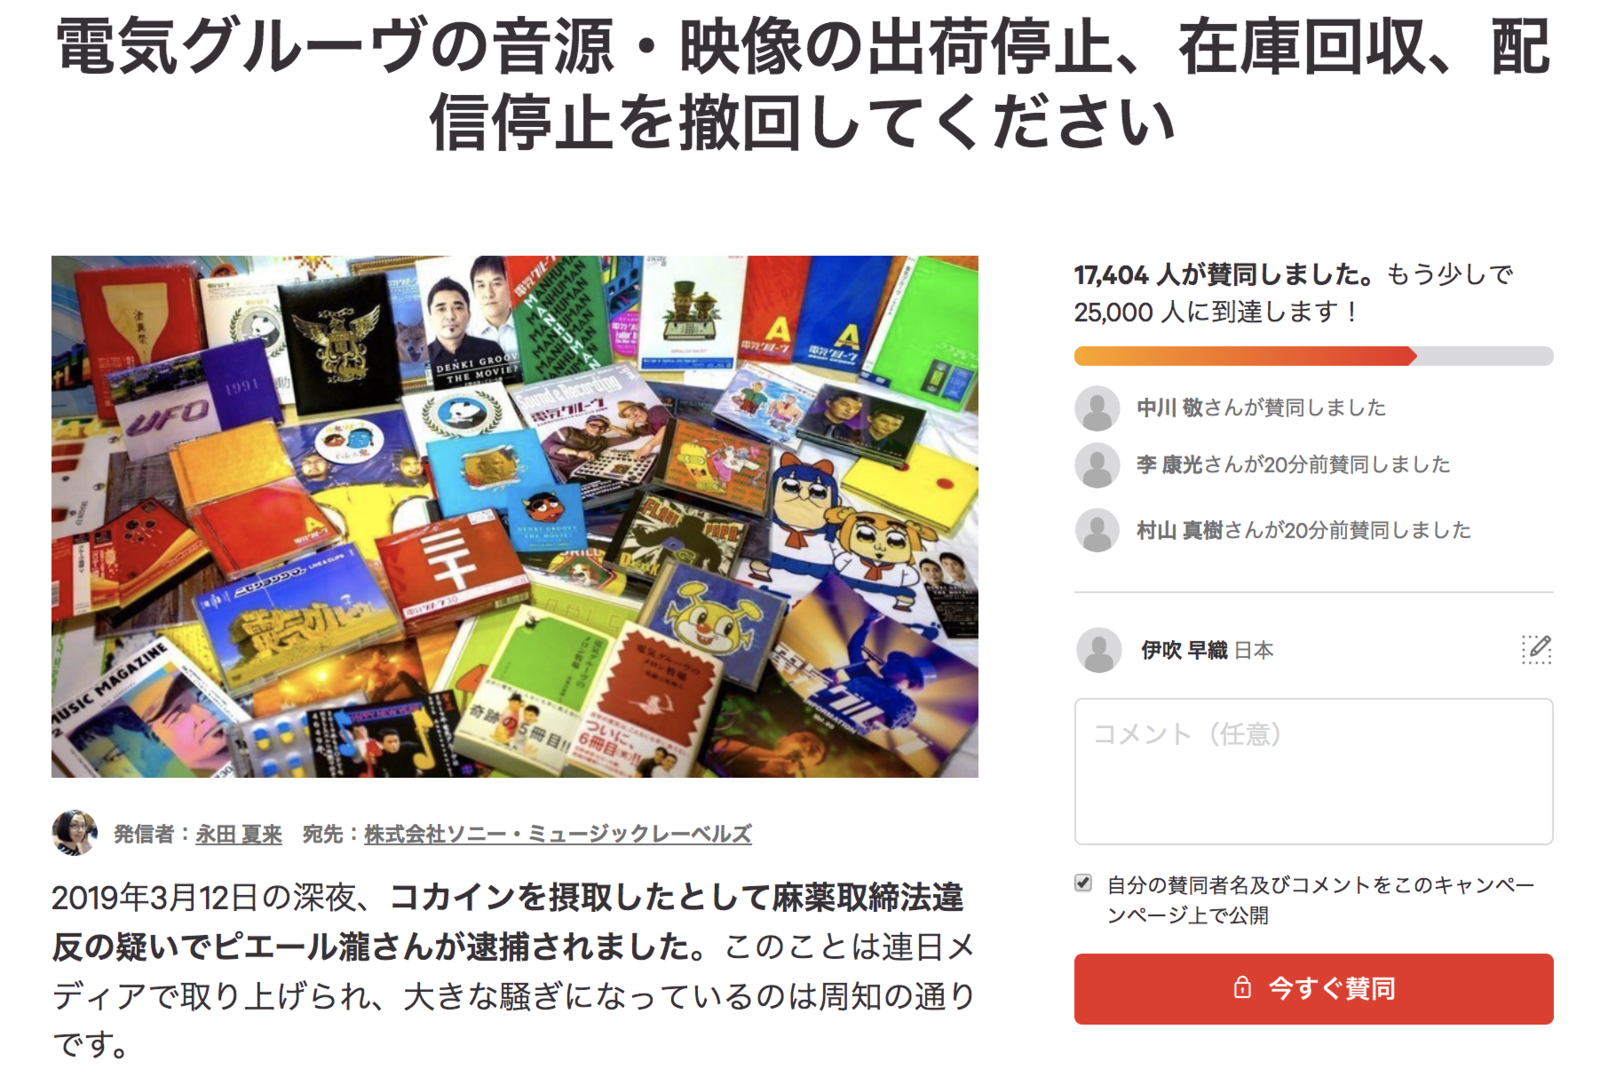The height and width of the screenshot is (1085, 1600).
Task: Click 李 康光 supporter avatar icon
Action: coord(1097,465)
